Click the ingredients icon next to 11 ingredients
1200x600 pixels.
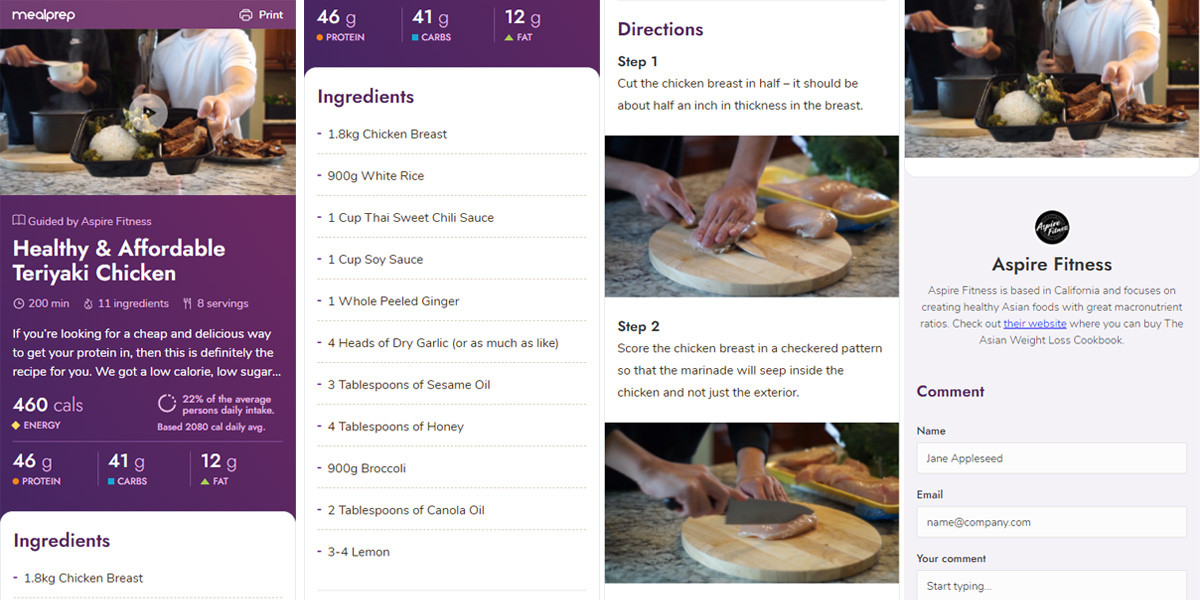(88, 303)
